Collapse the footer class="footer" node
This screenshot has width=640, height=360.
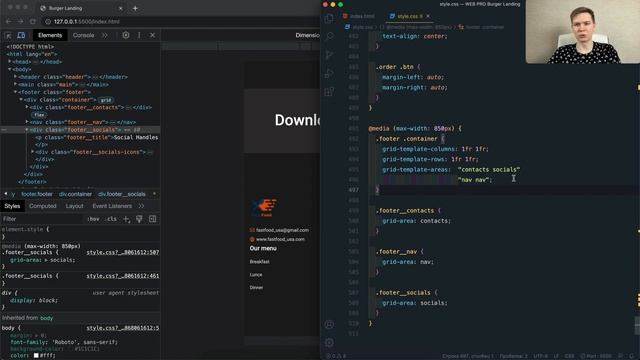click(x=16, y=92)
